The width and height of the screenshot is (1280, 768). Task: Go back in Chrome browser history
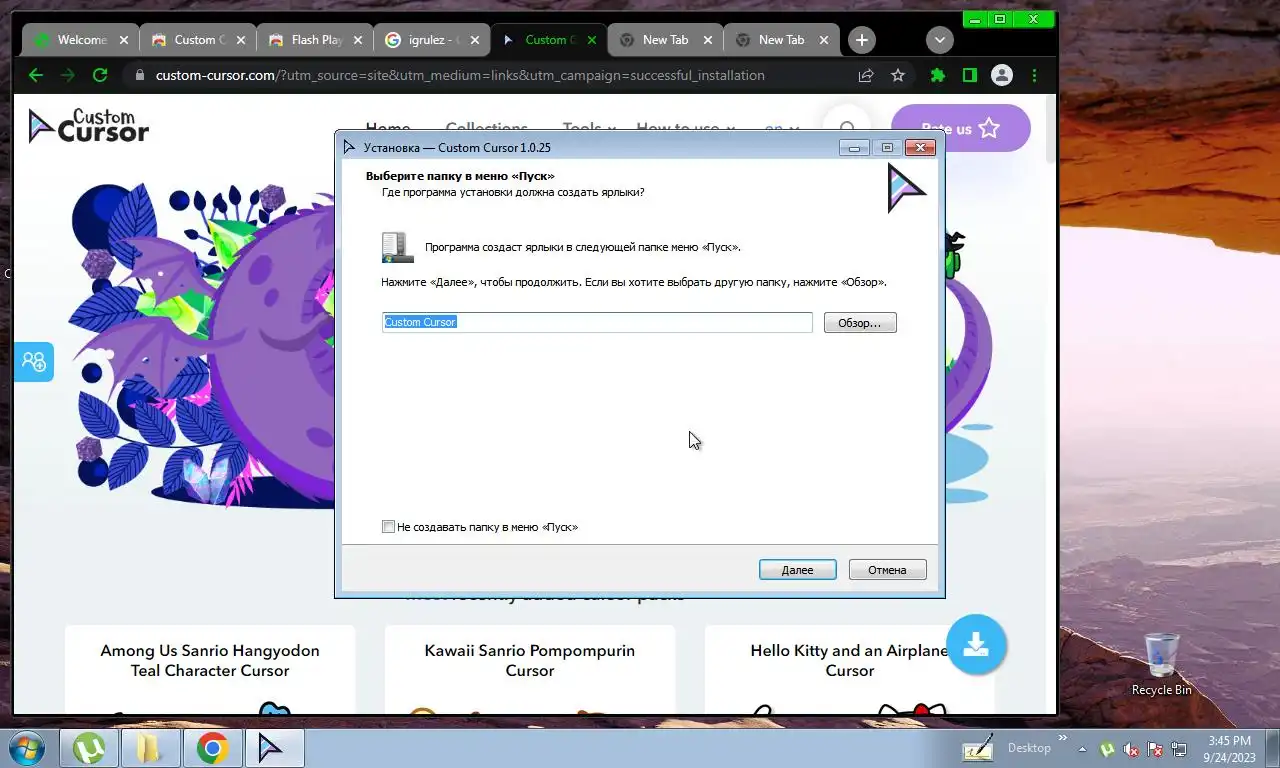[36, 75]
